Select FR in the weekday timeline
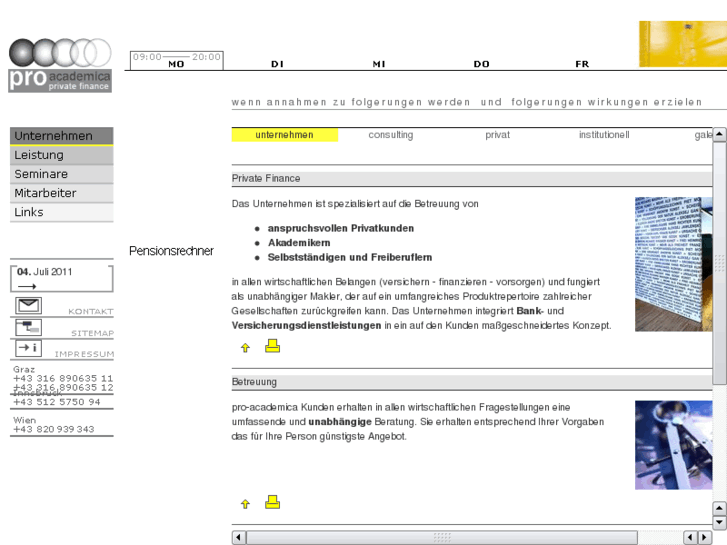 (x=582, y=64)
